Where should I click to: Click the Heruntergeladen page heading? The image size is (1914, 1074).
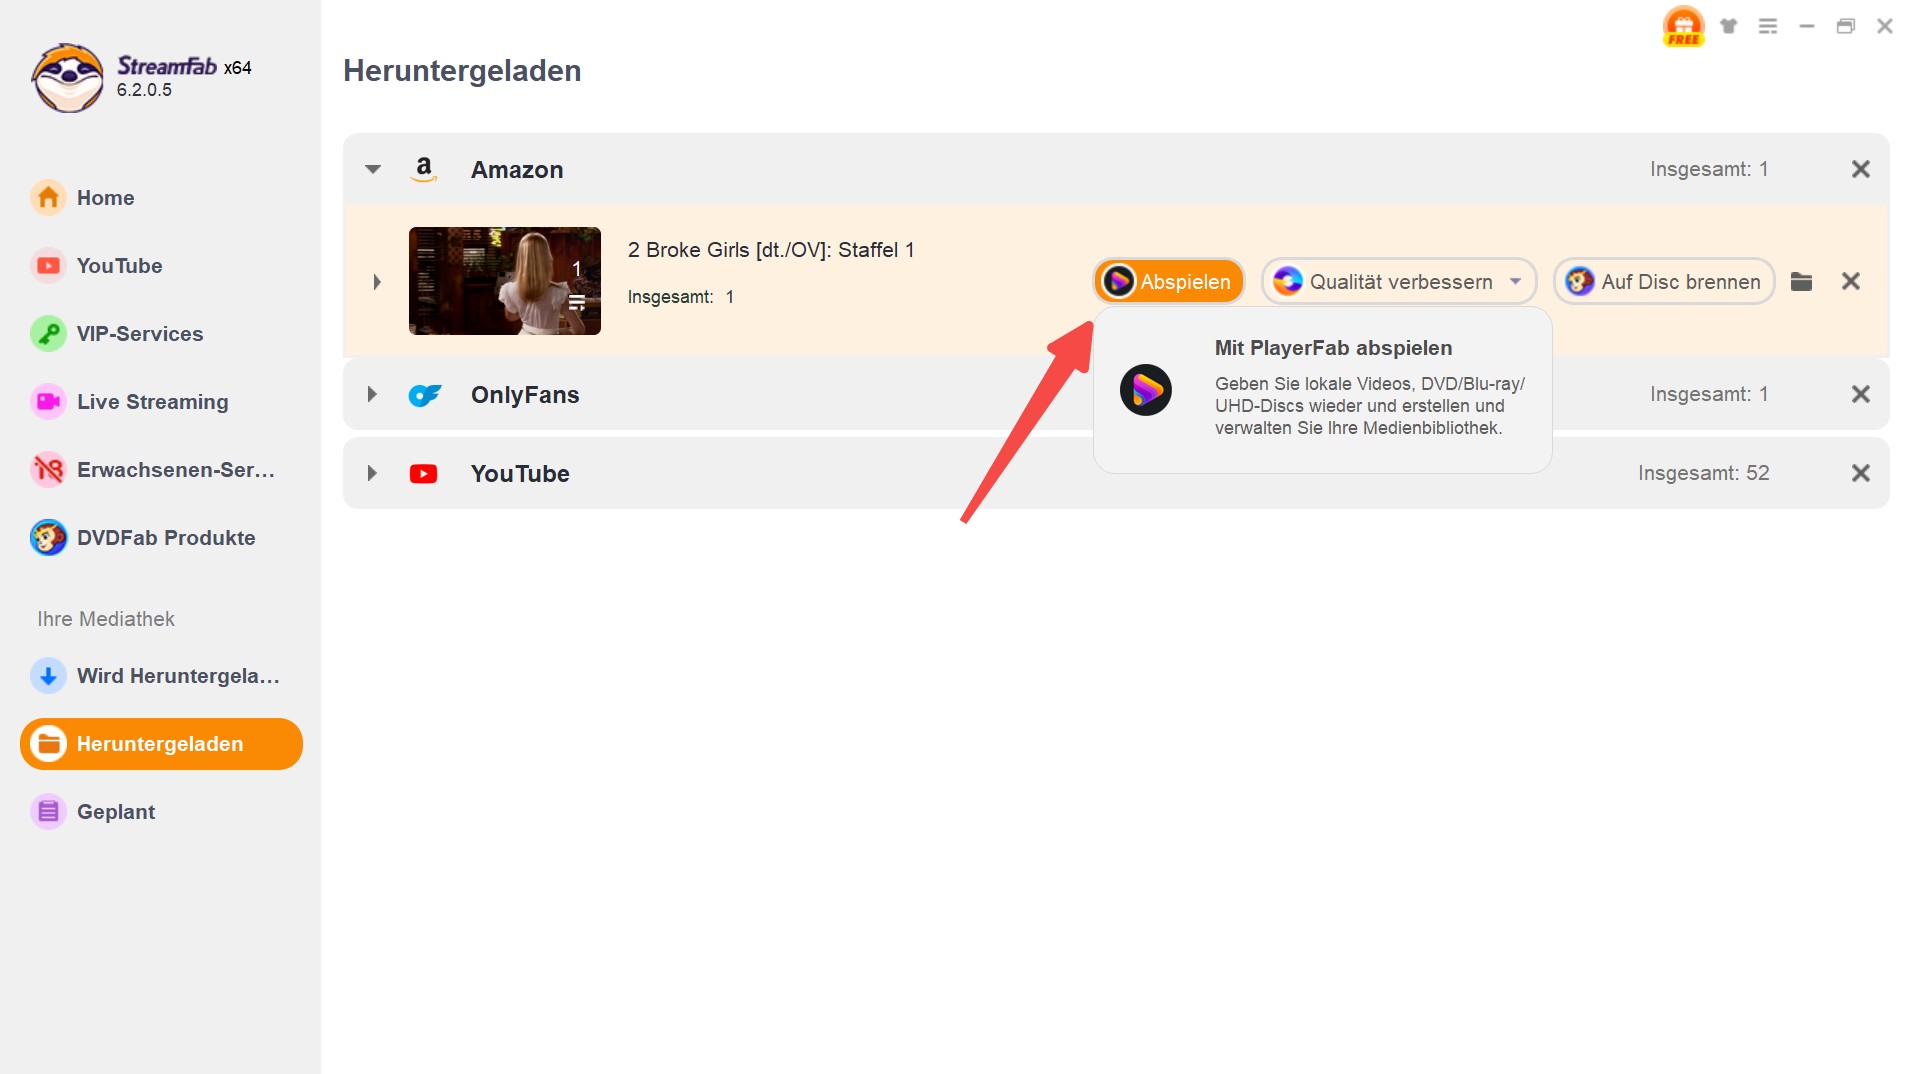coord(462,71)
